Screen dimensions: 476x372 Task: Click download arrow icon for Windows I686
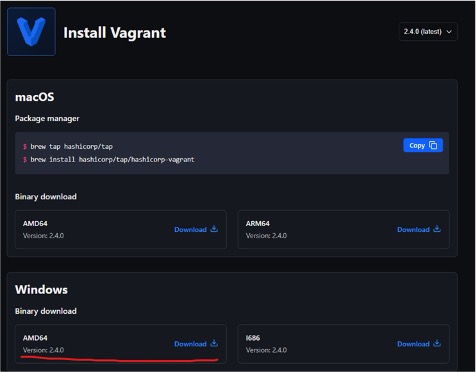tap(437, 343)
